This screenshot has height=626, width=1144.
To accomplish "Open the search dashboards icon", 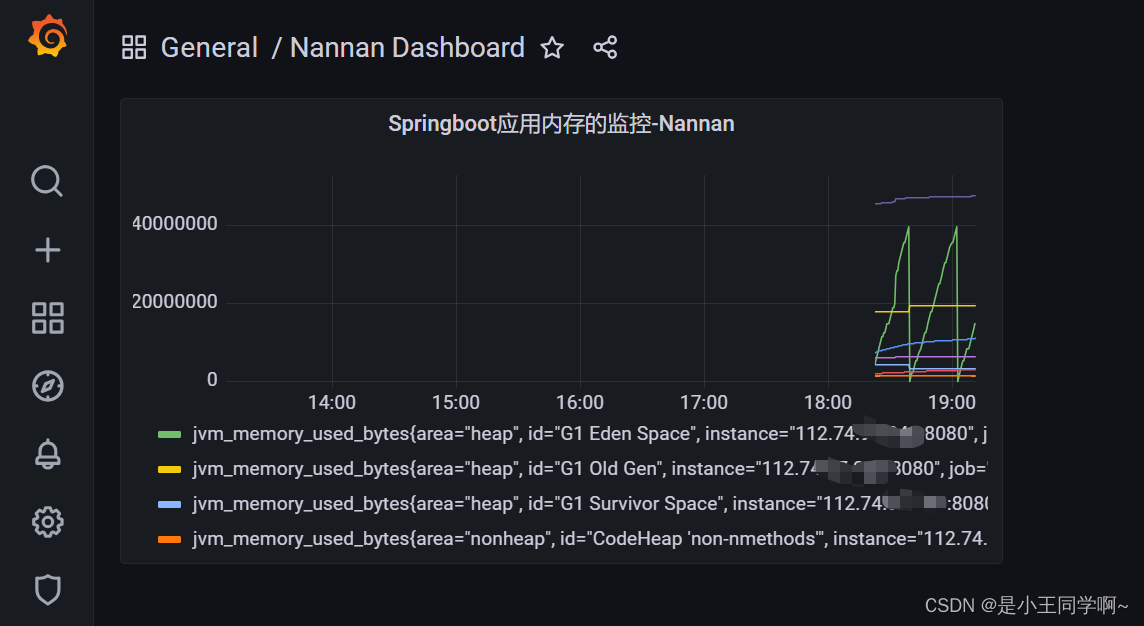I will [47, 181].
